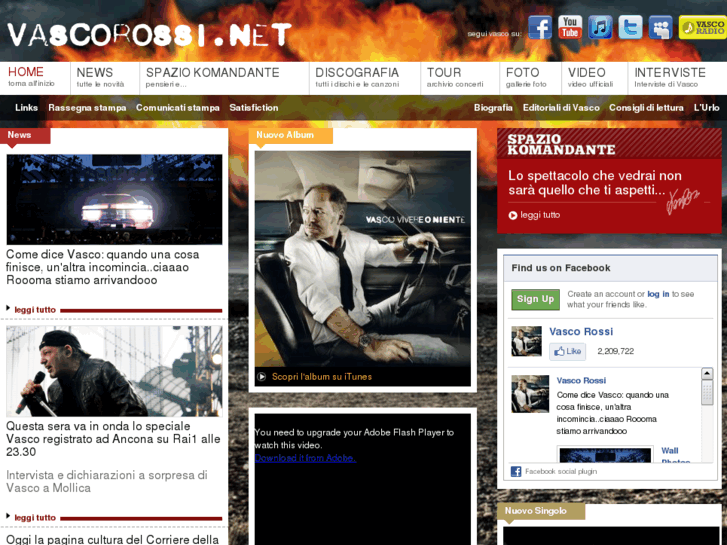
Task: Click headline Come dice Vasco: quando una cosa finisce
Action: [102, 267]
